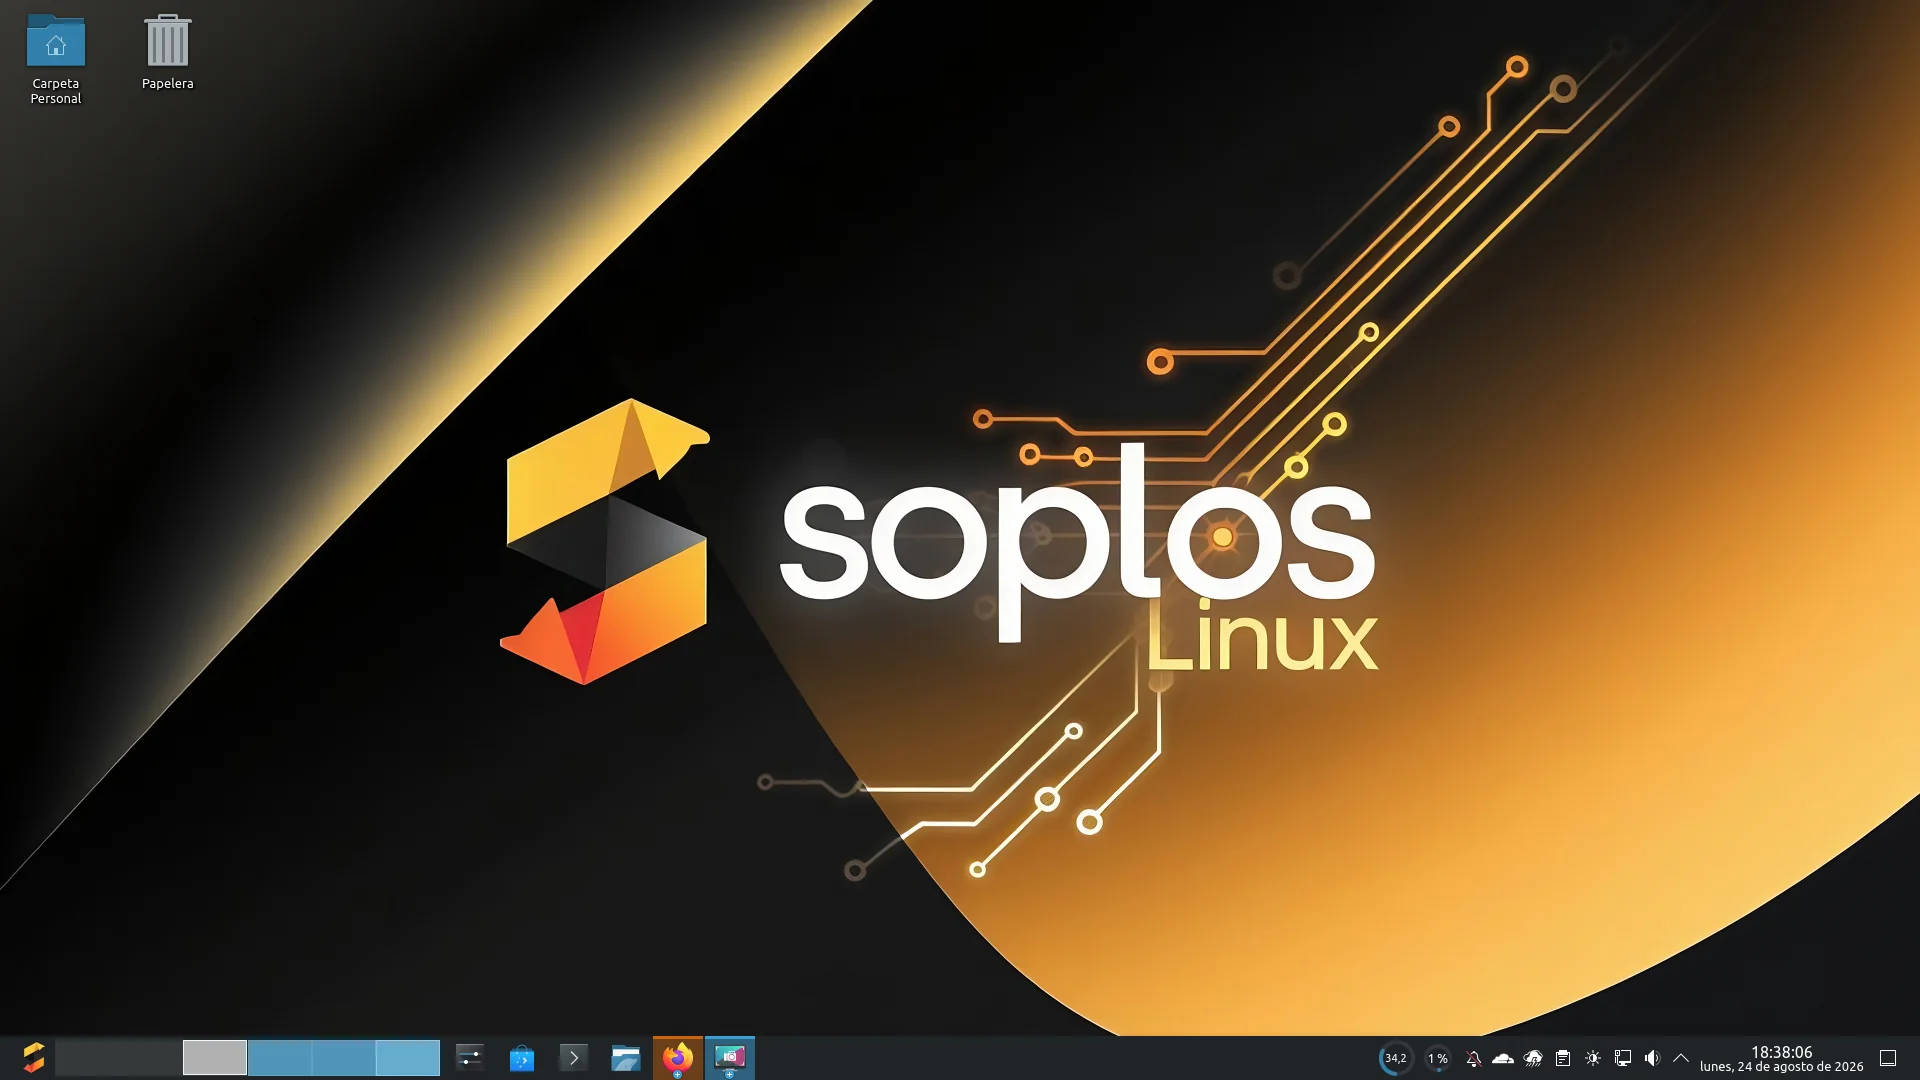Open the calendar from the 18:38:06 clock
The height and width of the screenshot is (1080, 1920).
(1781, 1058)
